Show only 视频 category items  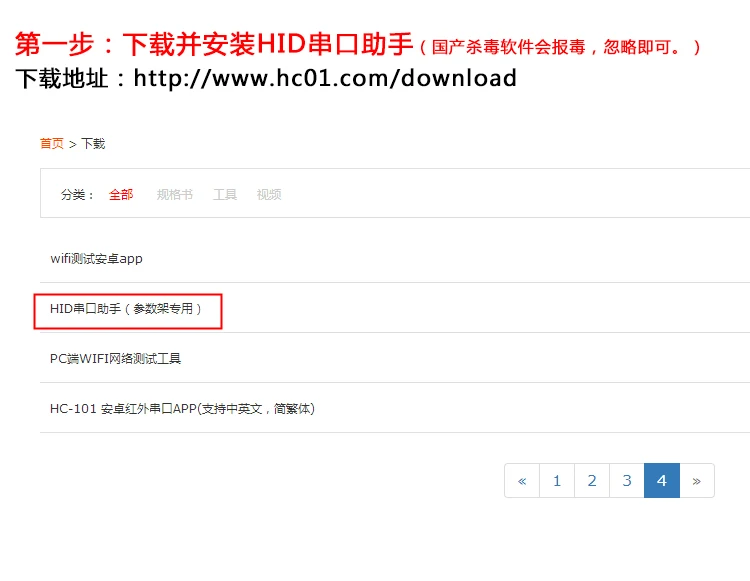click(x=269, y=195)
